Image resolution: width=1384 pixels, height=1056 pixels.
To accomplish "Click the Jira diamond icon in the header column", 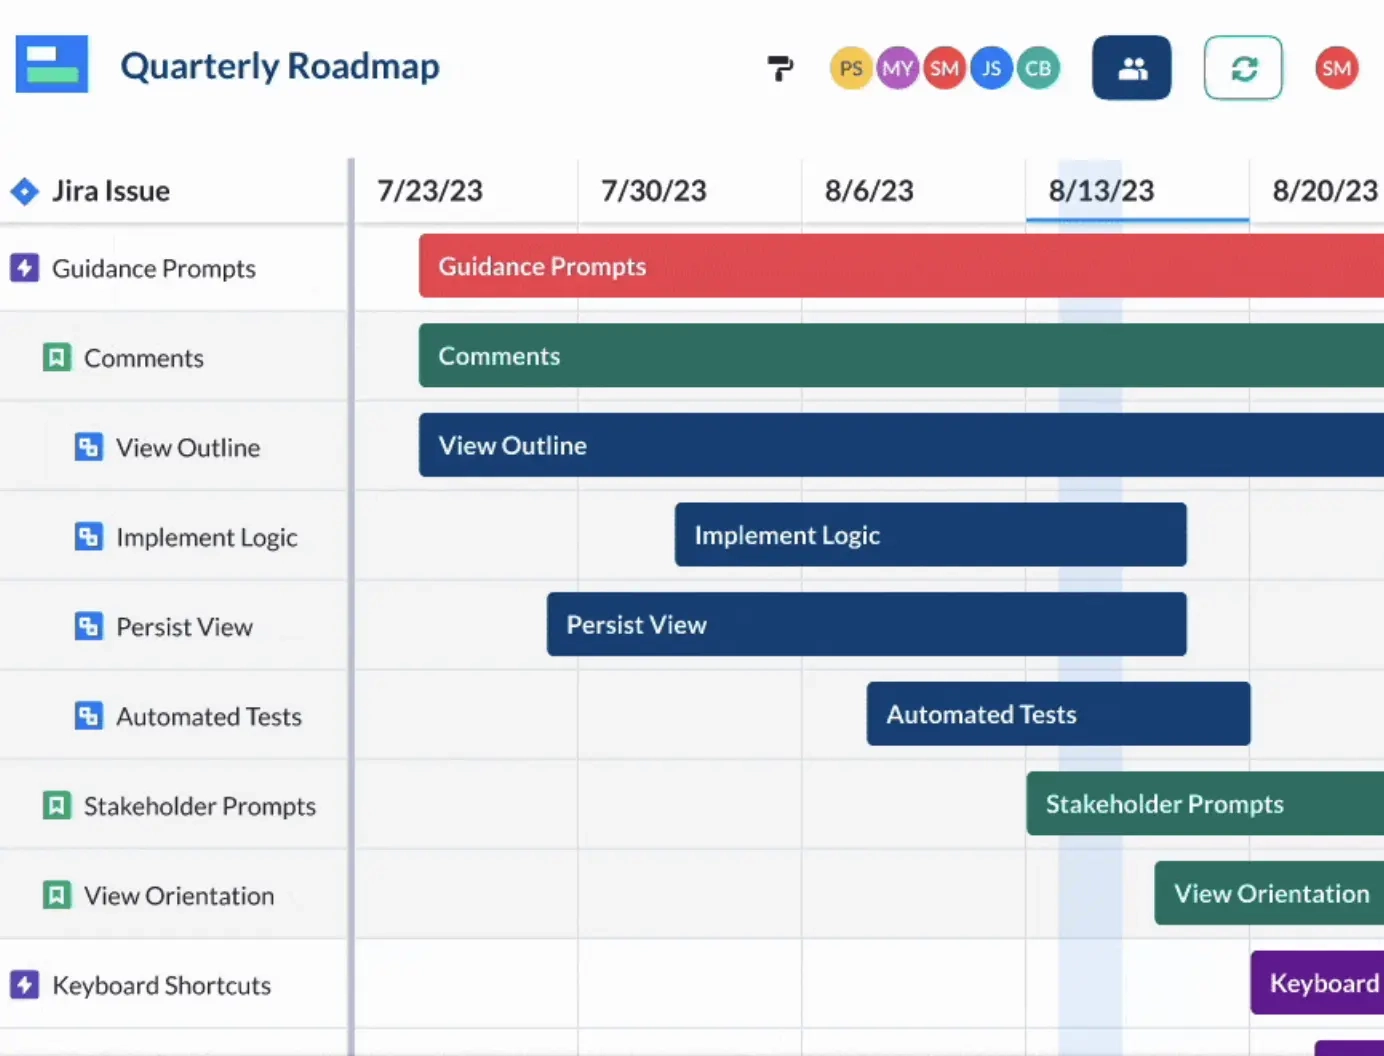I will (24, 191).
